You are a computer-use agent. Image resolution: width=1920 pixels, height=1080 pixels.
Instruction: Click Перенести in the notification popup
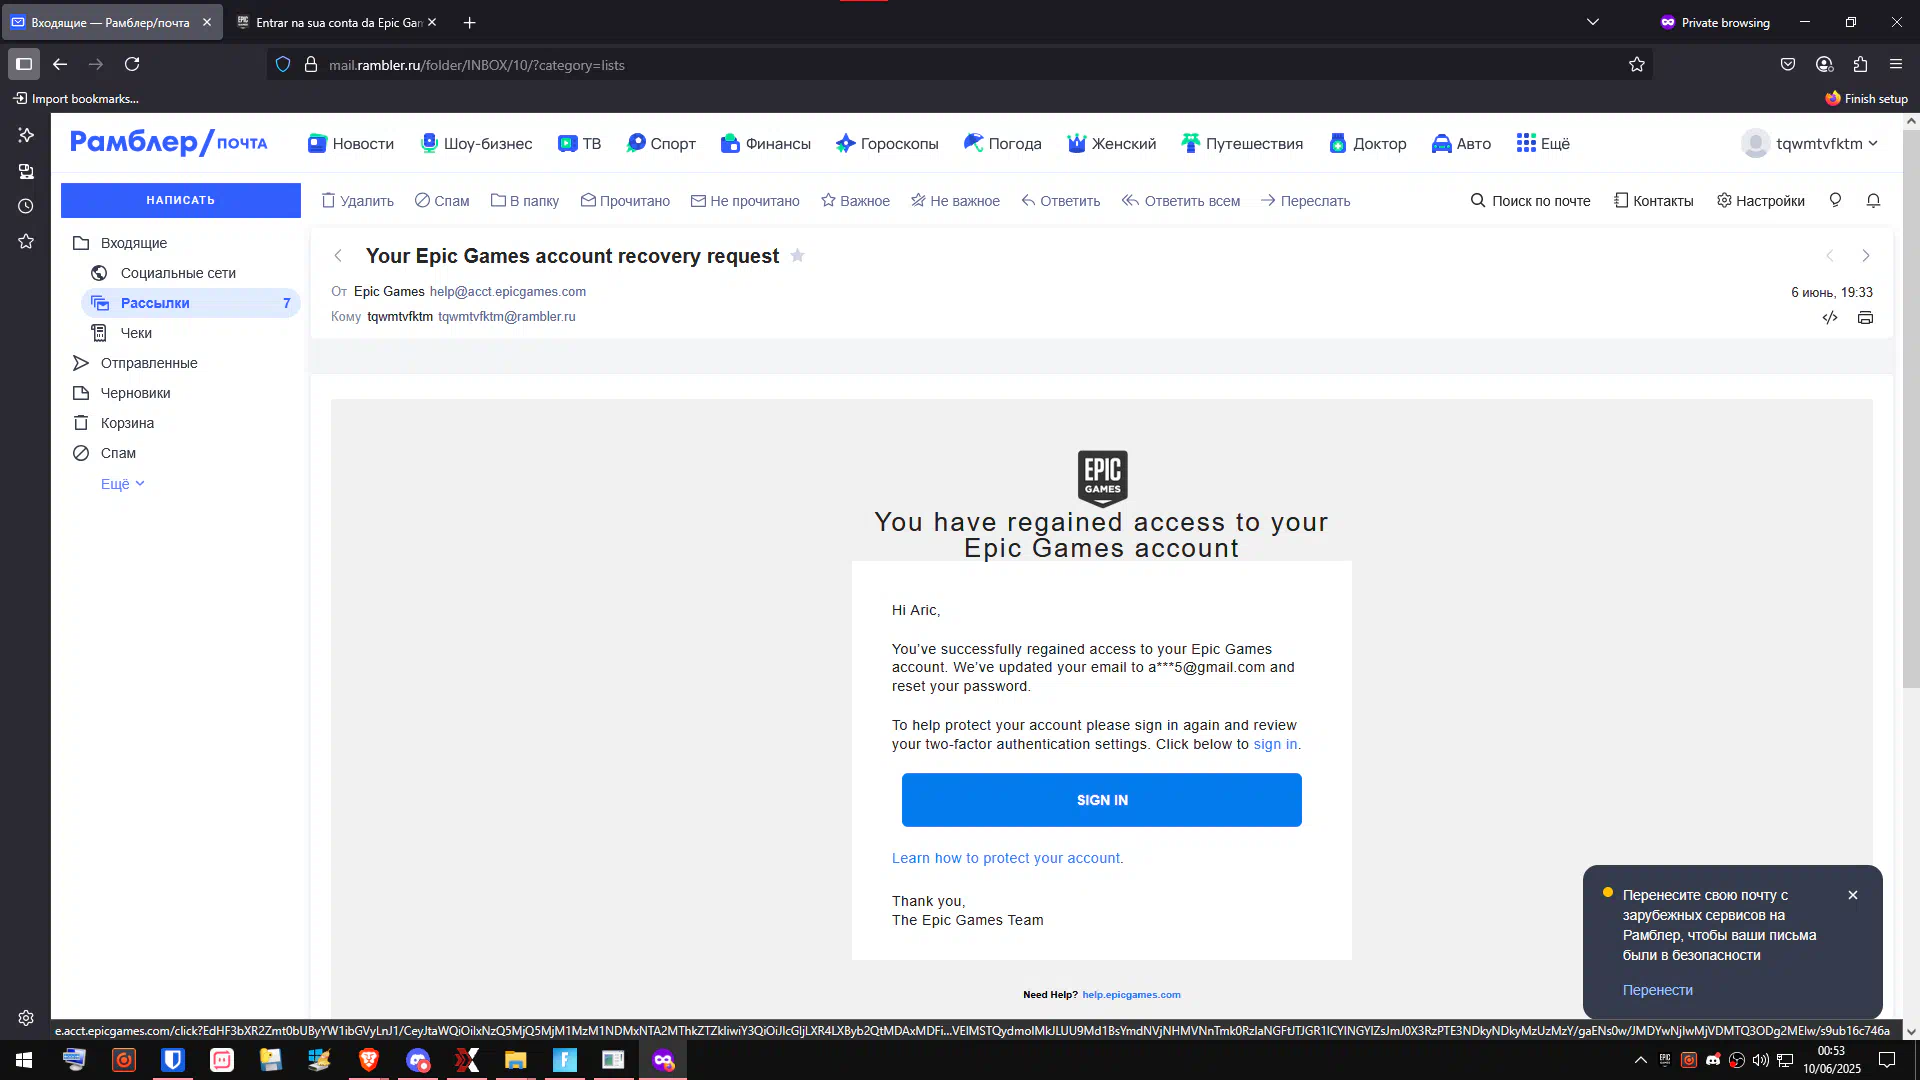coord(1657,990)
